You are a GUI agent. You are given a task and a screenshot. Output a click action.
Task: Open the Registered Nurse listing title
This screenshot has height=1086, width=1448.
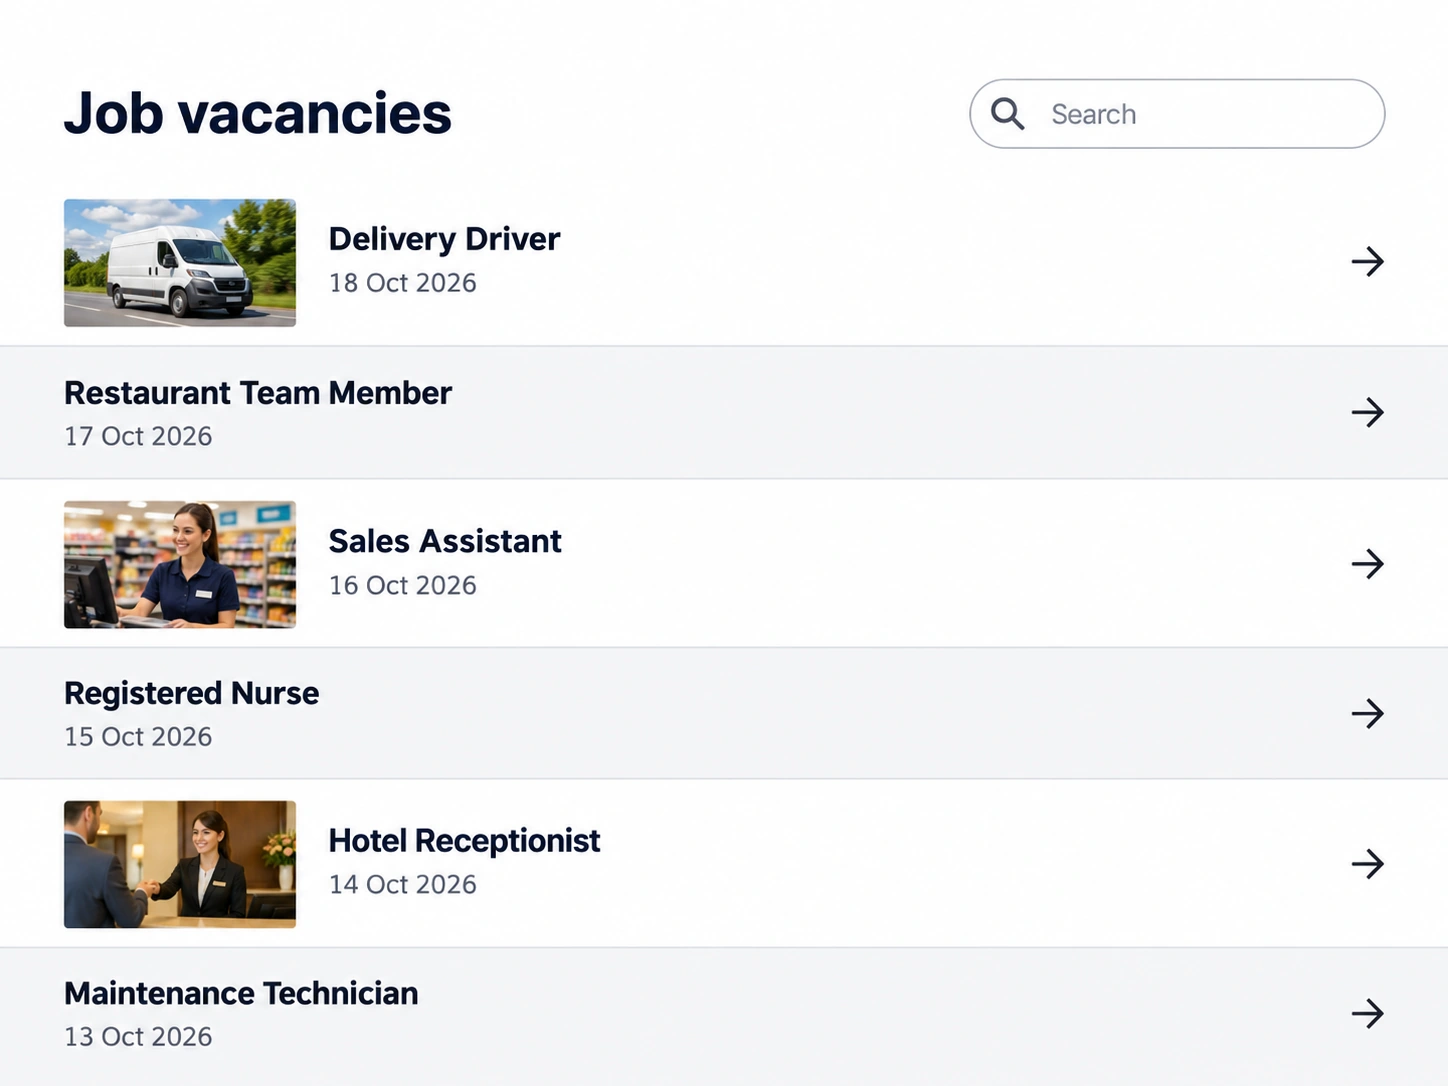tap(192, 693)
